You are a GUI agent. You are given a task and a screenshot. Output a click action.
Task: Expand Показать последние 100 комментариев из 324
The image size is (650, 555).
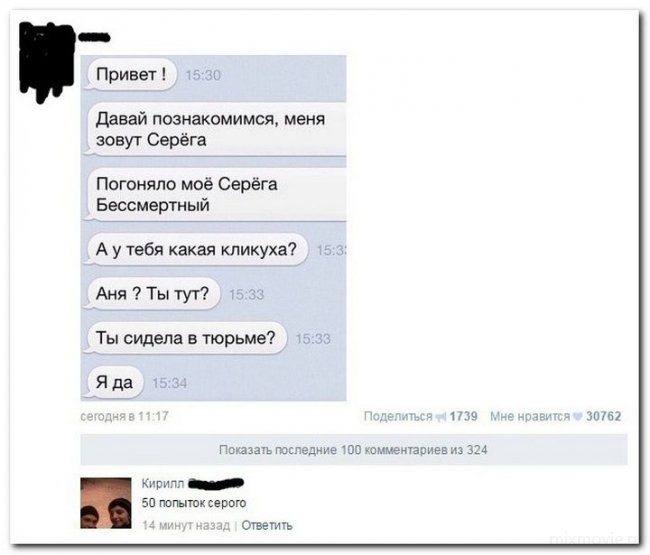(x=354, y=450)
